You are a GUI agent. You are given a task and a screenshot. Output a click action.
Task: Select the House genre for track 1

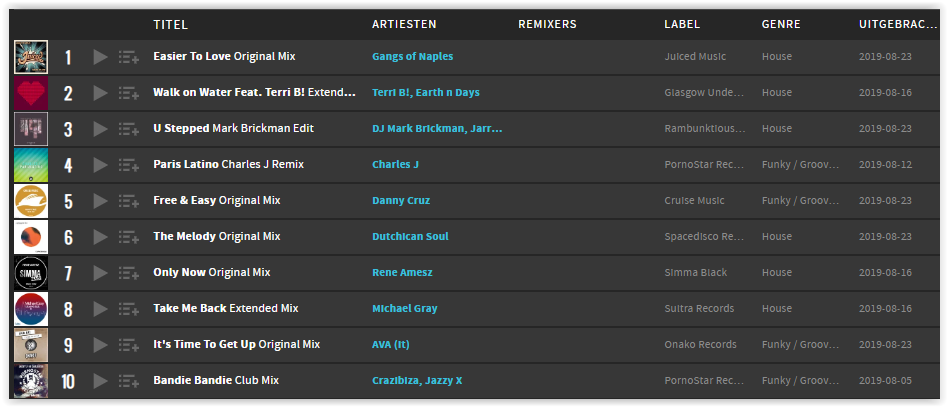coord(776,56)
